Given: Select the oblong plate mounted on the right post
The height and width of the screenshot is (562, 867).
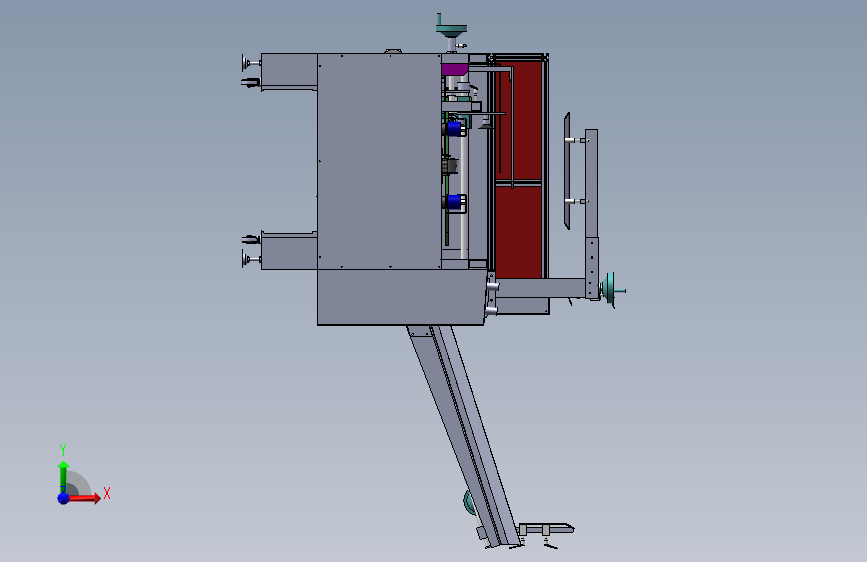Looking at the screenshot, I should (567, 170).
